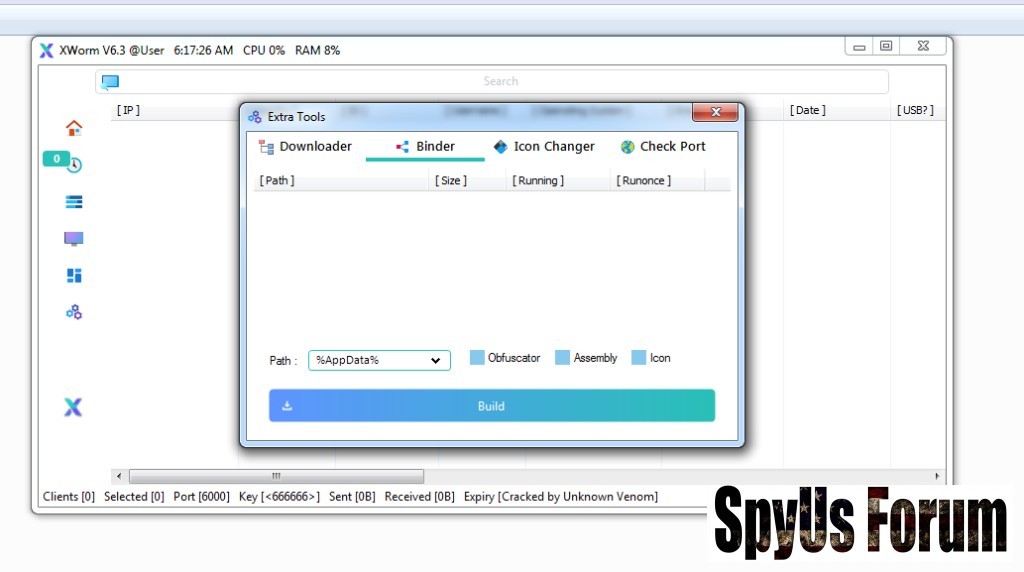This screenshot has height=572, width=1024.
Task: Open the Icon Changer tab
Action: pyautogui.click(x=544, y=147)
